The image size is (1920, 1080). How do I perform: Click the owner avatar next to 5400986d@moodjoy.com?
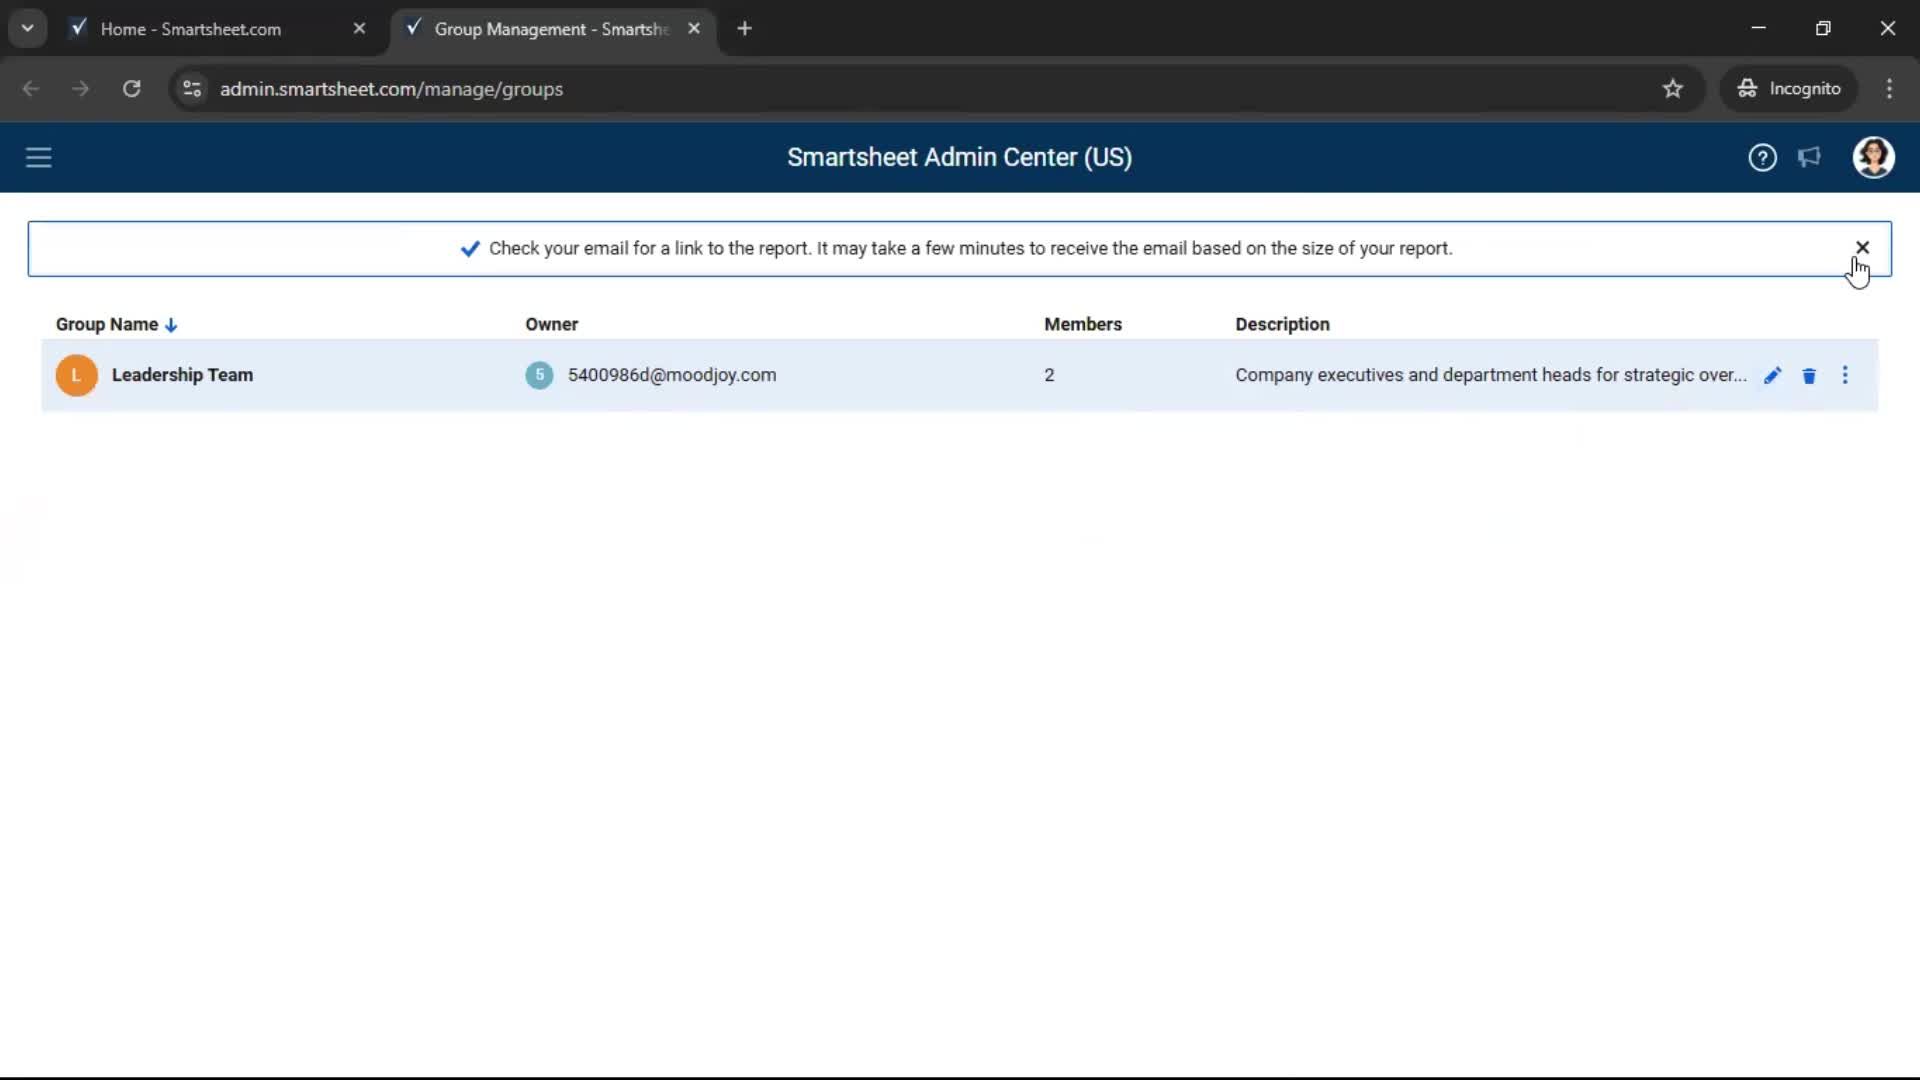(539, 375)
